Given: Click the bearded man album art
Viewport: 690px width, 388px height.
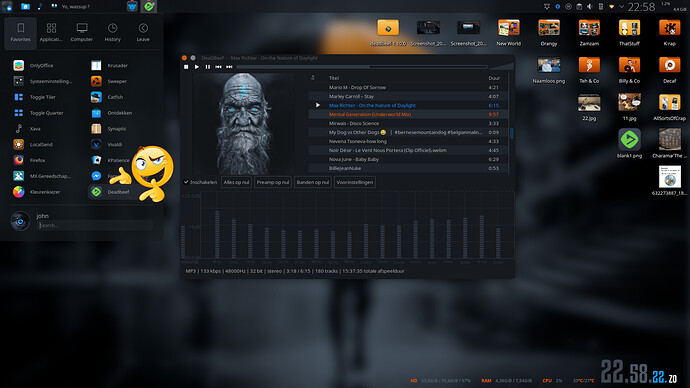Looking at the screenshot, I should pyautogui.click(x=243, y=124).
